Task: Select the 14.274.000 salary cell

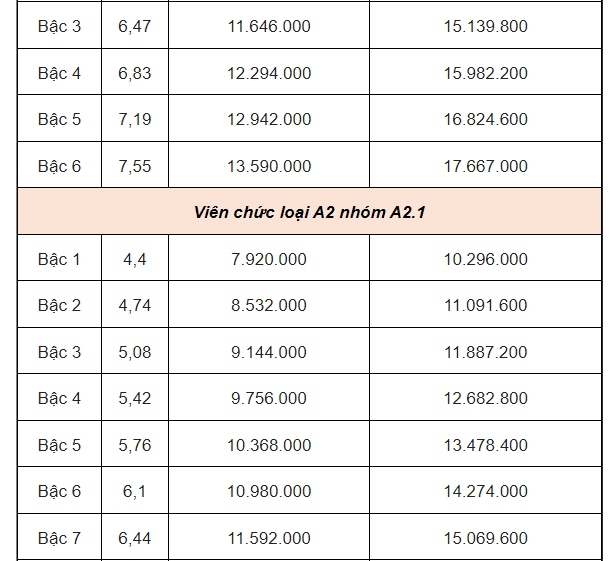Action: coord(485,491)
